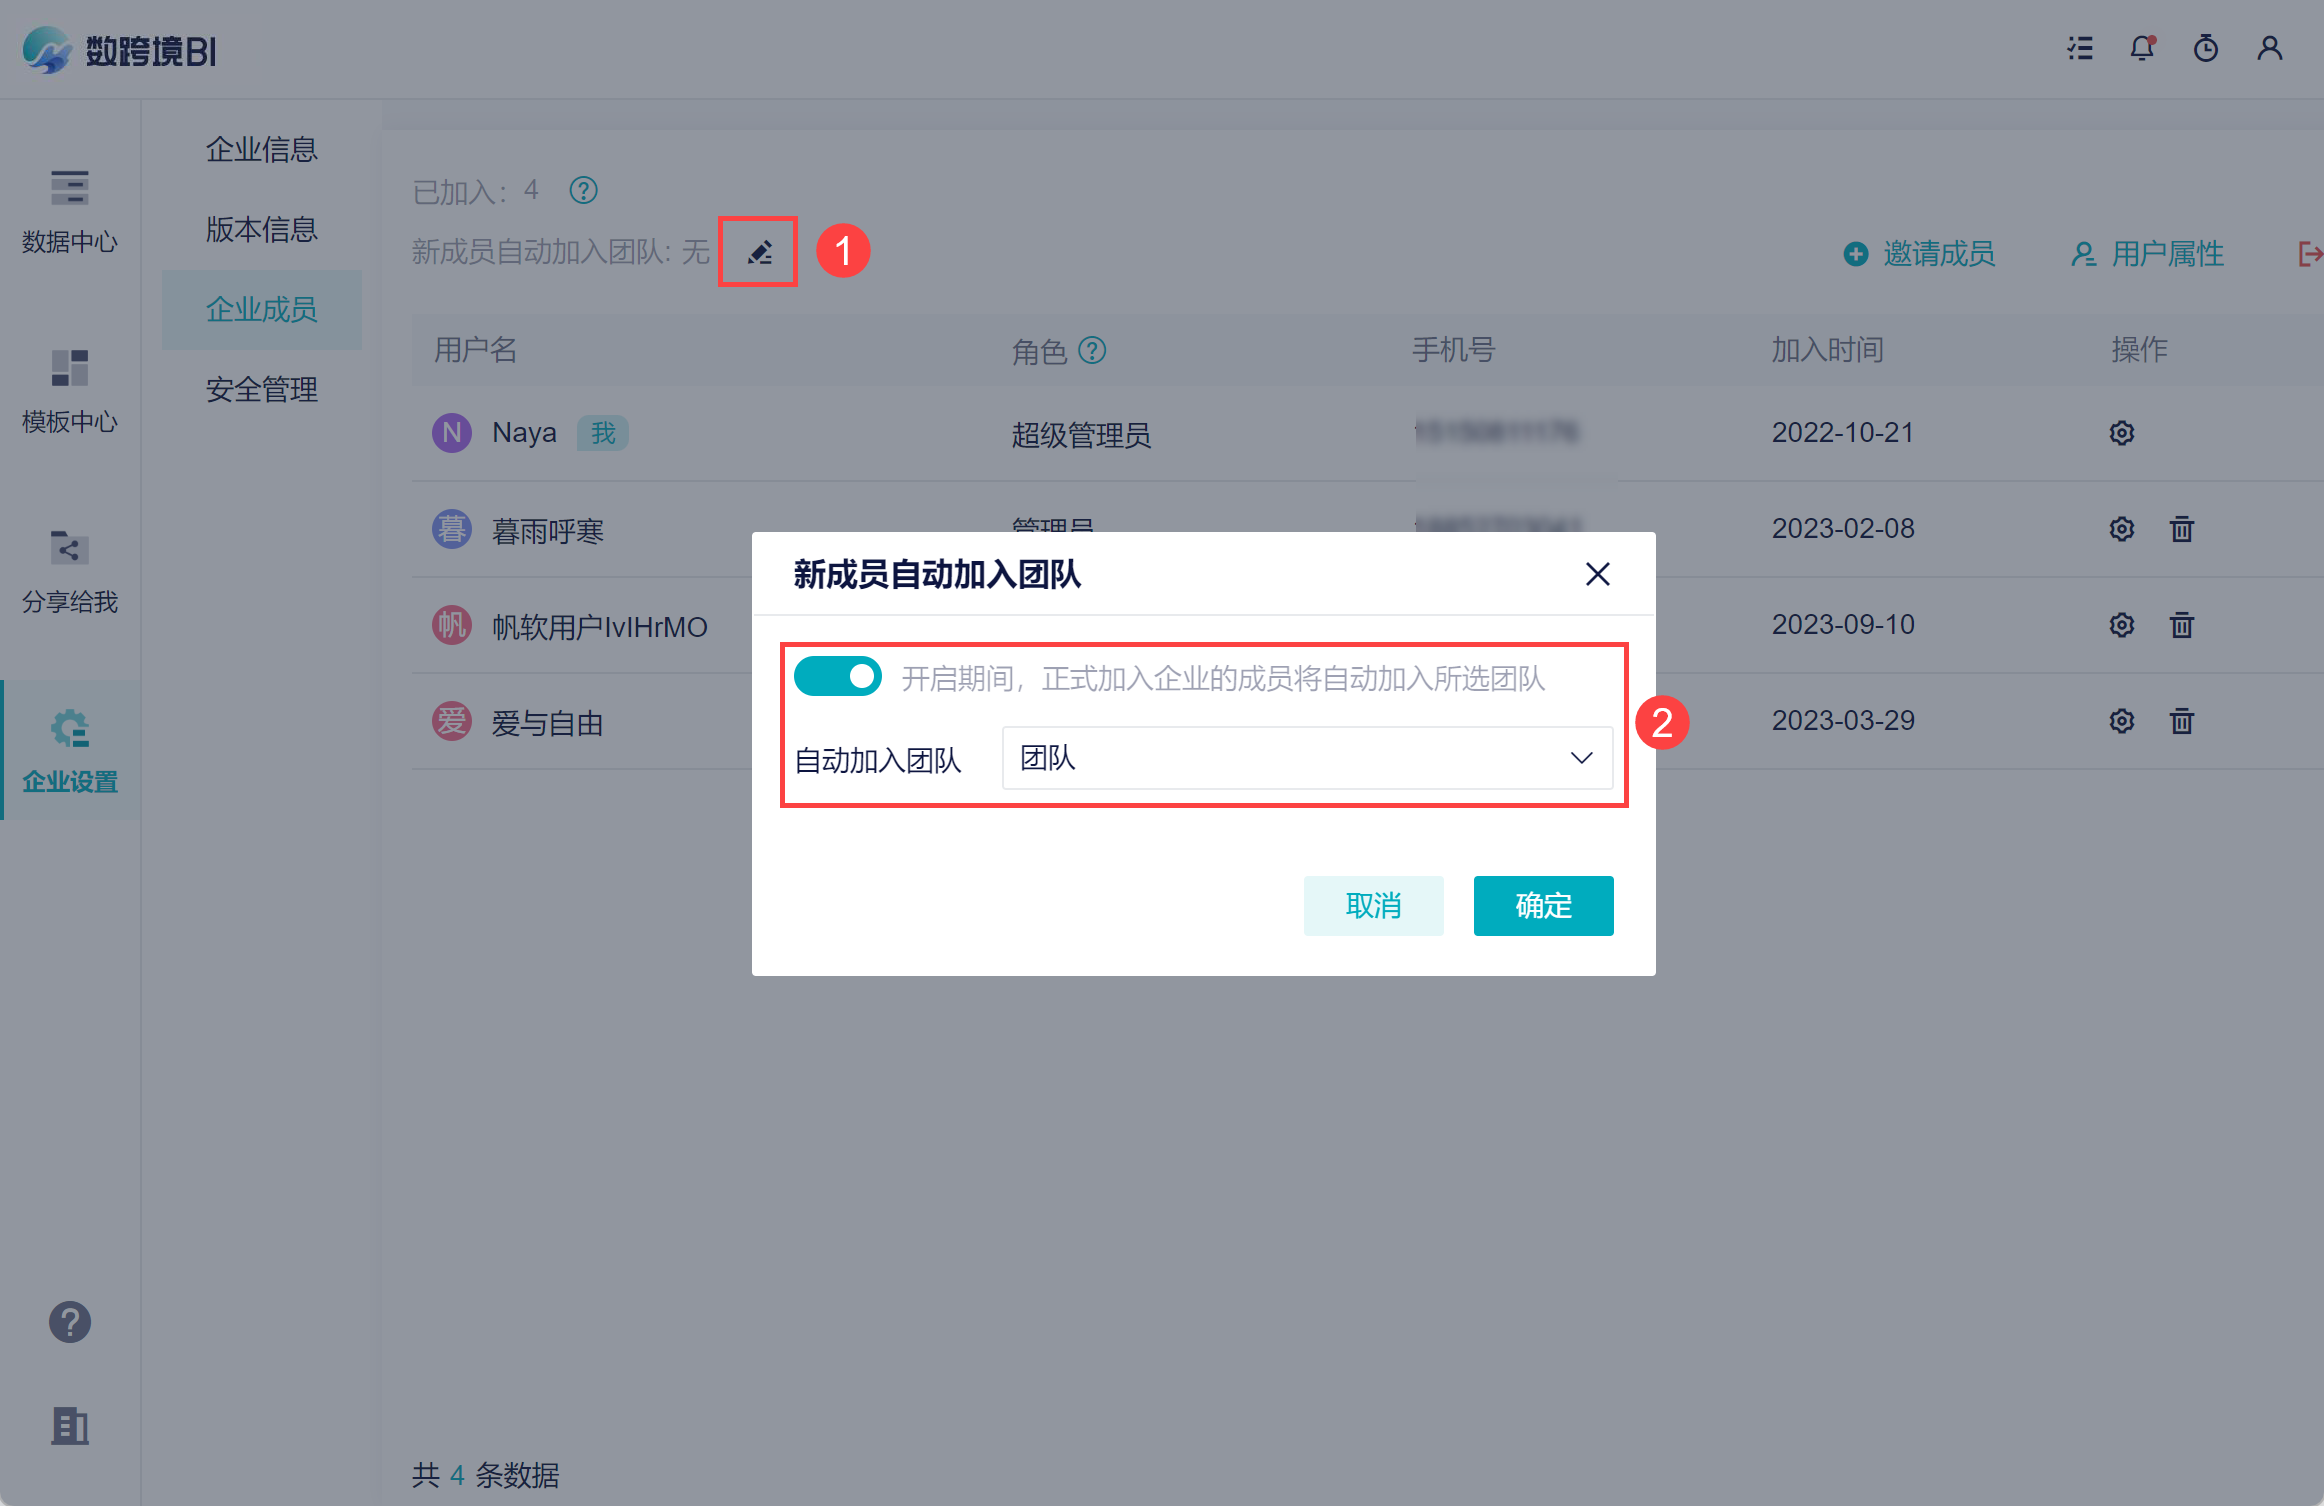Viewport: 2324px width, 1506px height.
Task: Open settings gear for Naya
Action: pyautogui.click(x=2121, y=433)
